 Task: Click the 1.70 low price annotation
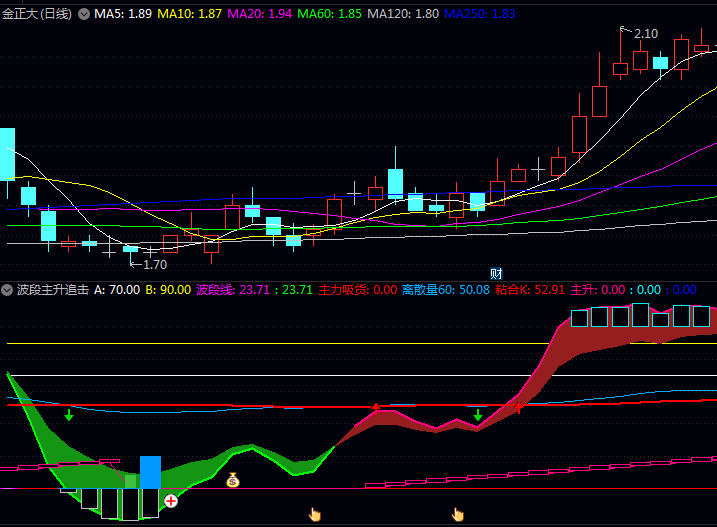(154, 265)
